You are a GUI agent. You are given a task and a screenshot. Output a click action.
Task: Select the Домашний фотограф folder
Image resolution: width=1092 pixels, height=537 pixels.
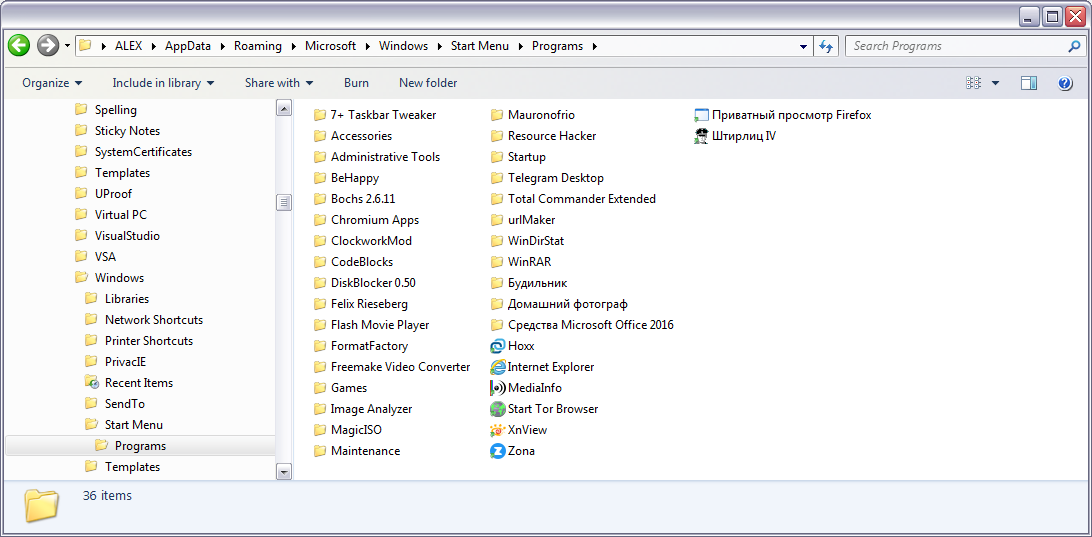(559, 304)
